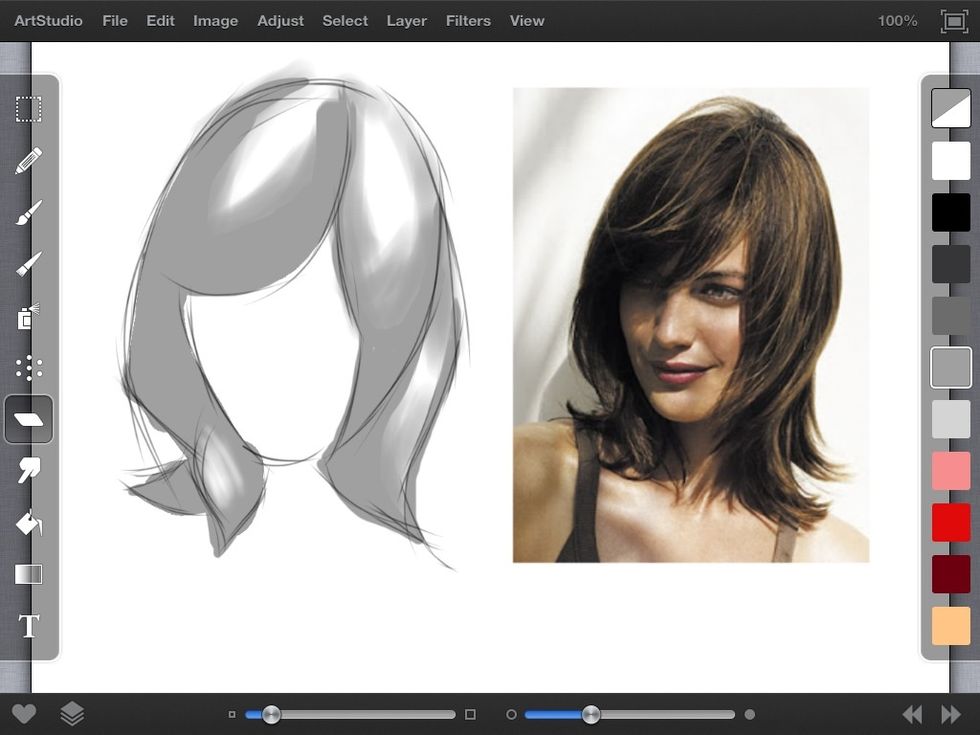Select the Gradient tool

coord(29,574)
